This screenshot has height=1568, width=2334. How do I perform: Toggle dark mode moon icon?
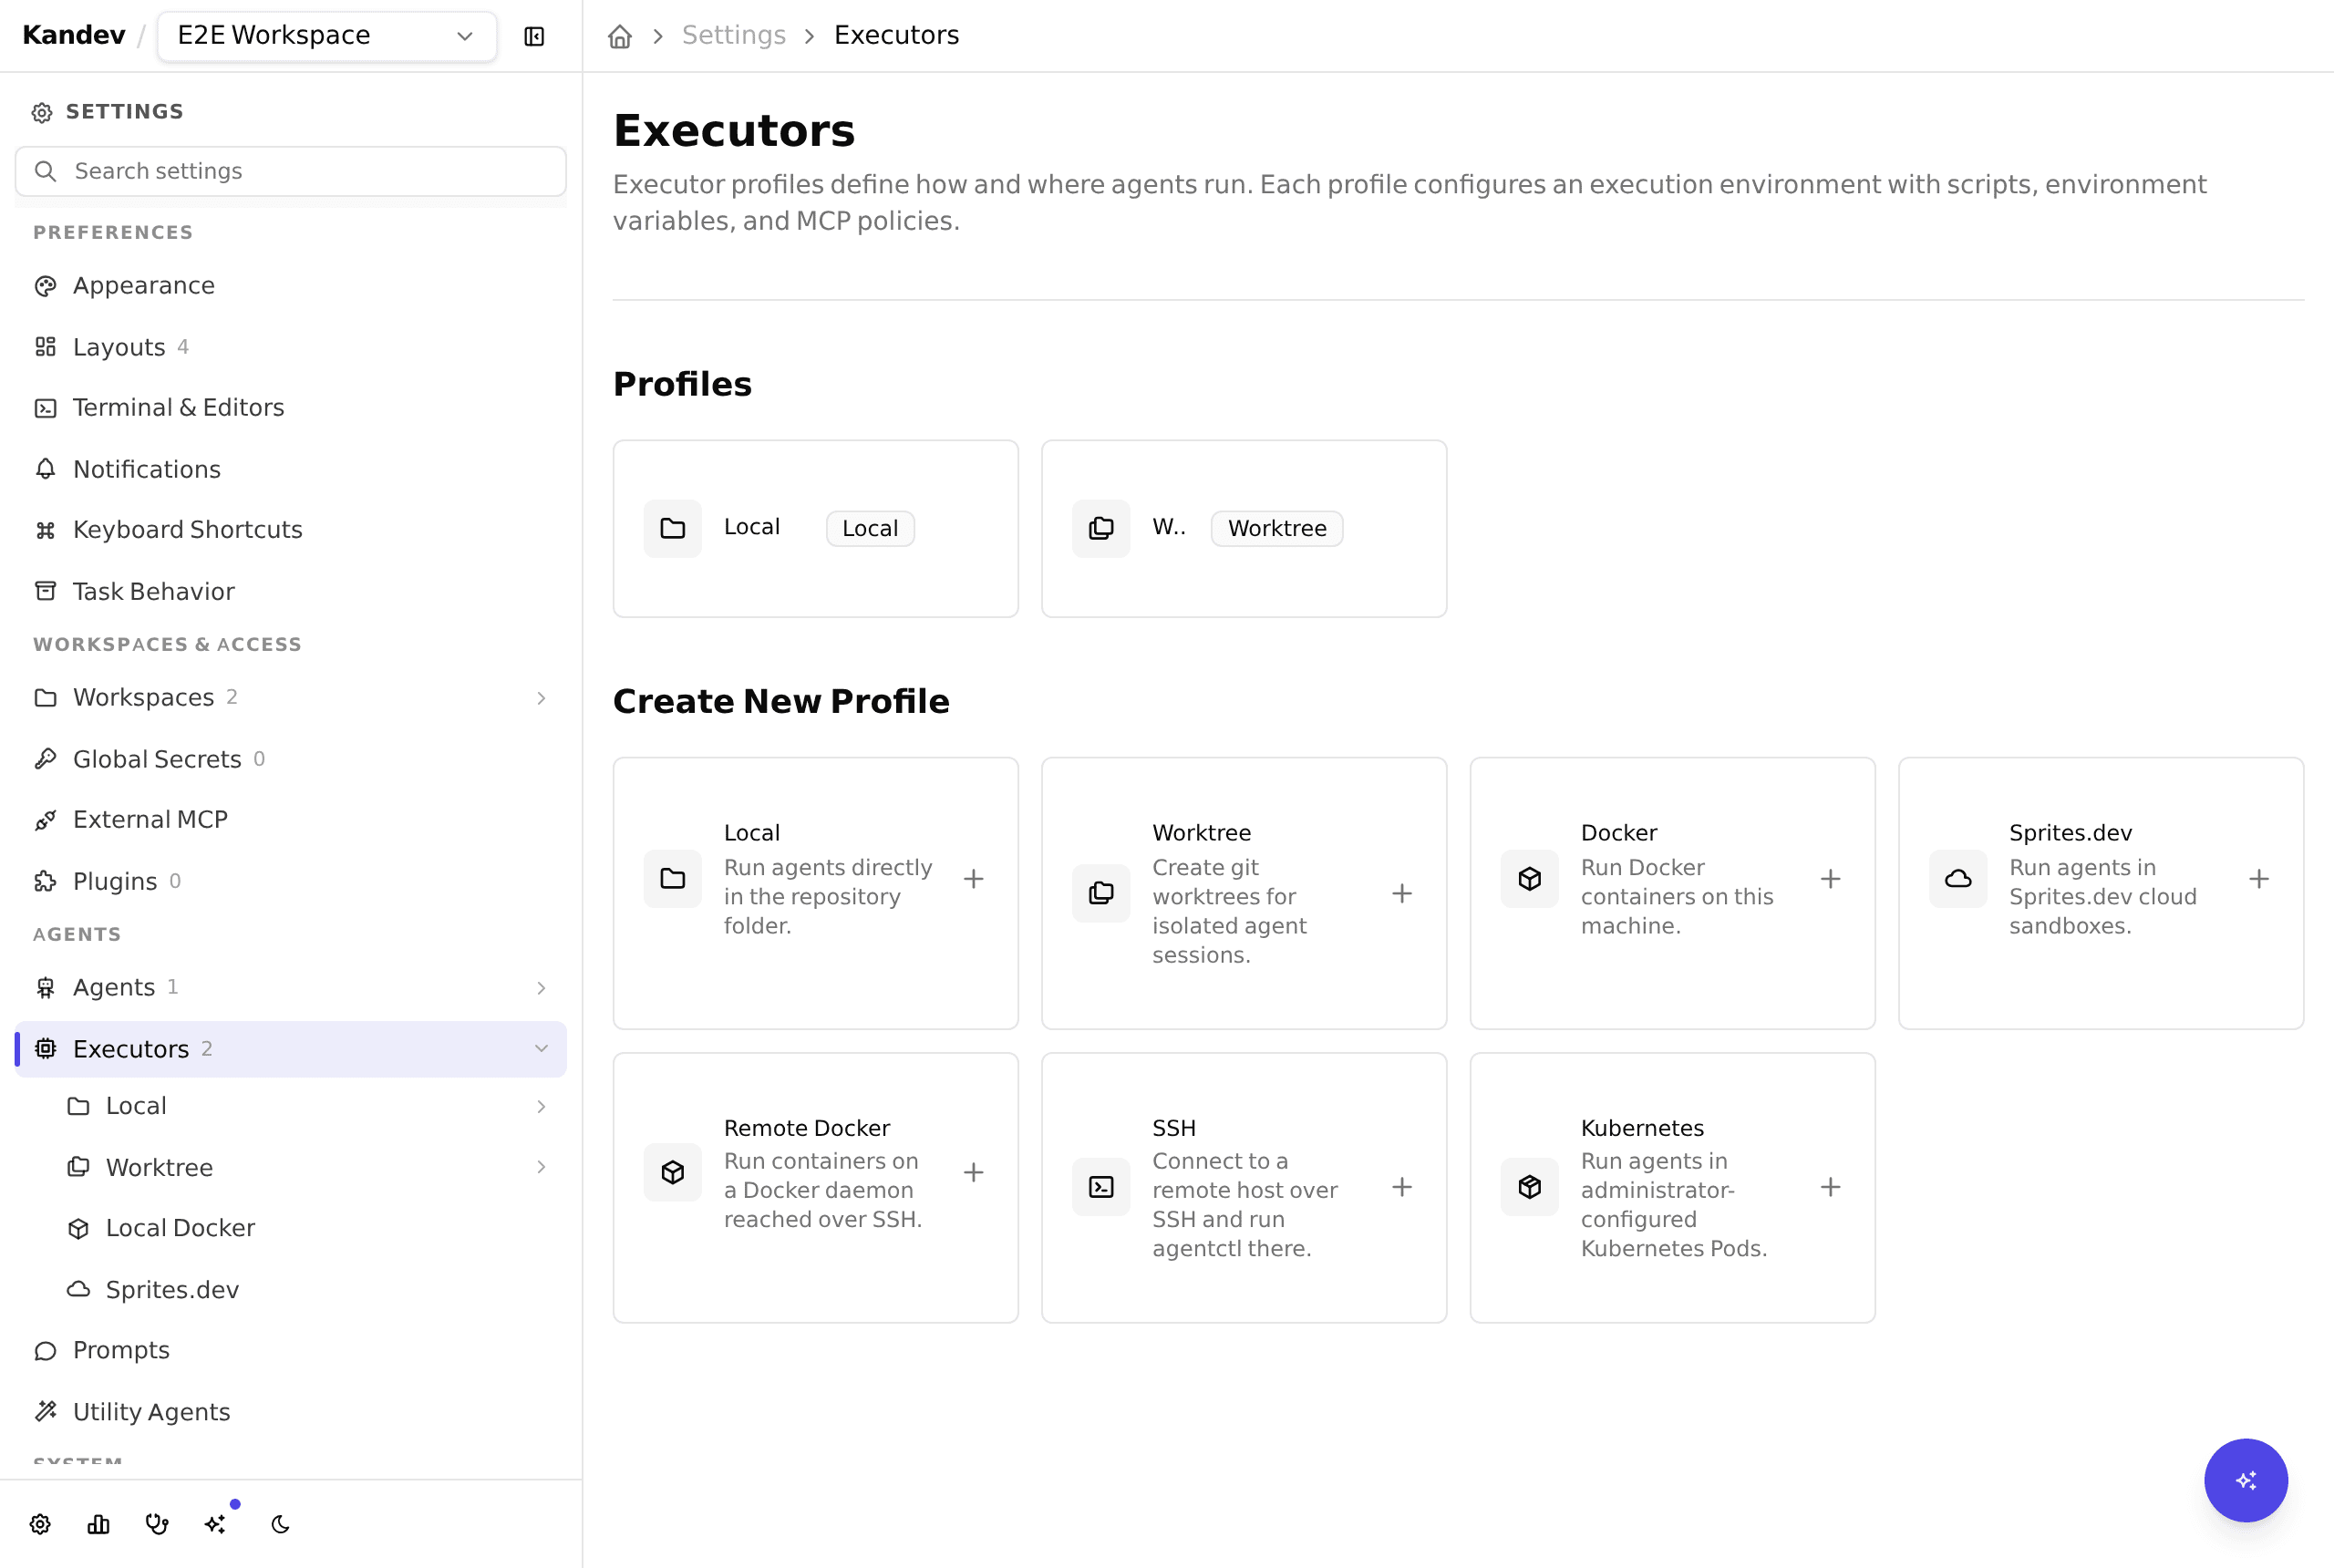(280, 1524)
